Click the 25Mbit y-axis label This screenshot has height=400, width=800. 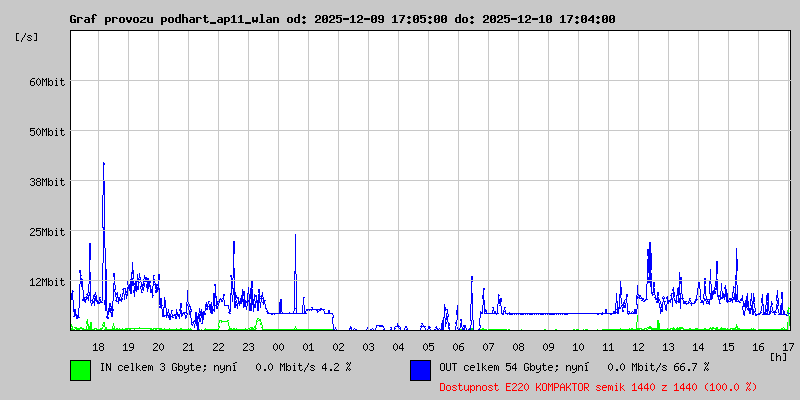pos(47,232)
